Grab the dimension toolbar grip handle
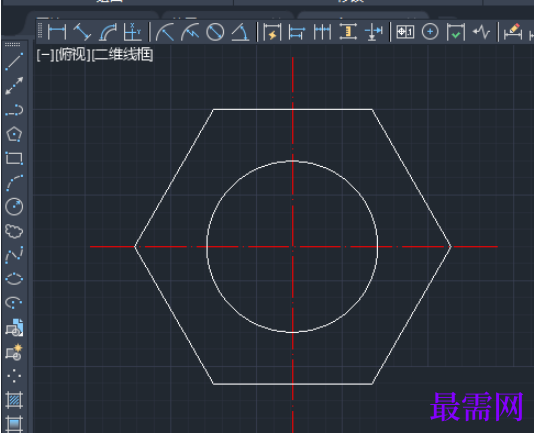 click(40, 31)
